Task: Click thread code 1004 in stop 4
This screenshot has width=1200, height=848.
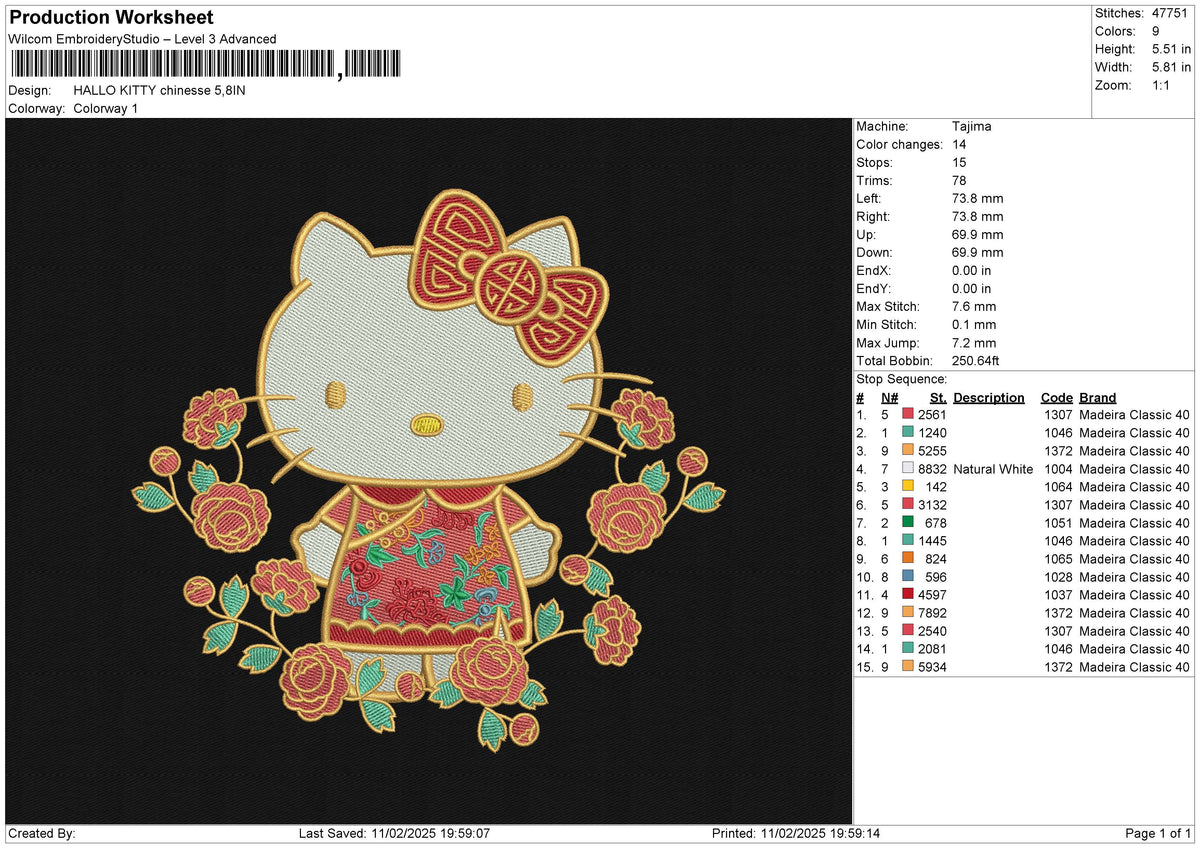Action: coord(1057,469)
